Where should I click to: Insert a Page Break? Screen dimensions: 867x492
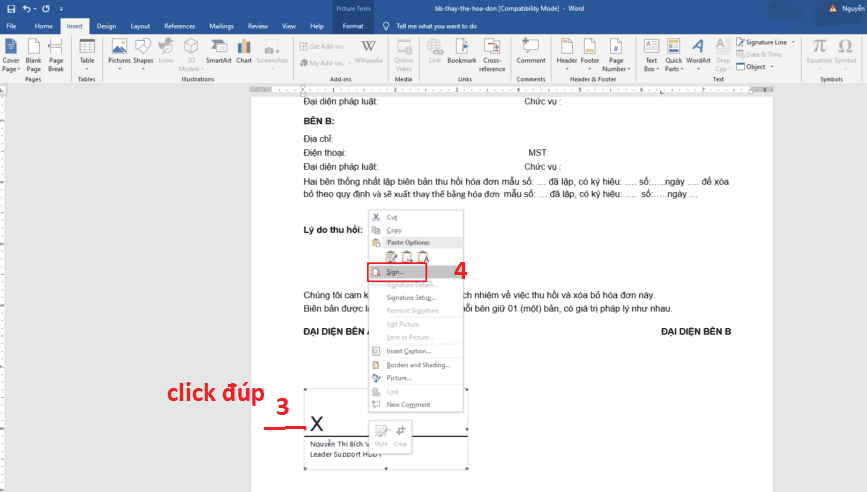tap(56, 55)
